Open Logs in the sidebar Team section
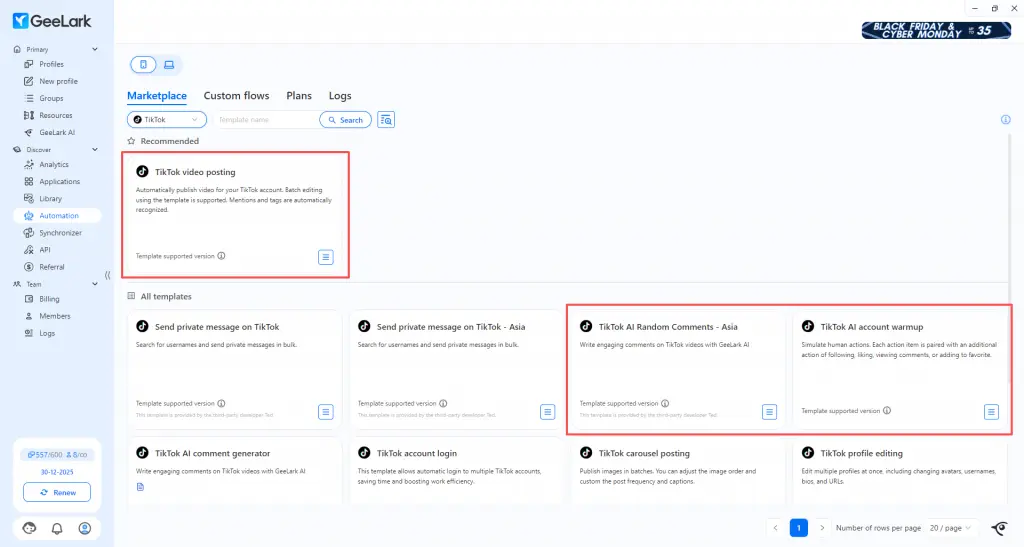The width and height of the screenshot is (1024, 547). click(47, 333)
